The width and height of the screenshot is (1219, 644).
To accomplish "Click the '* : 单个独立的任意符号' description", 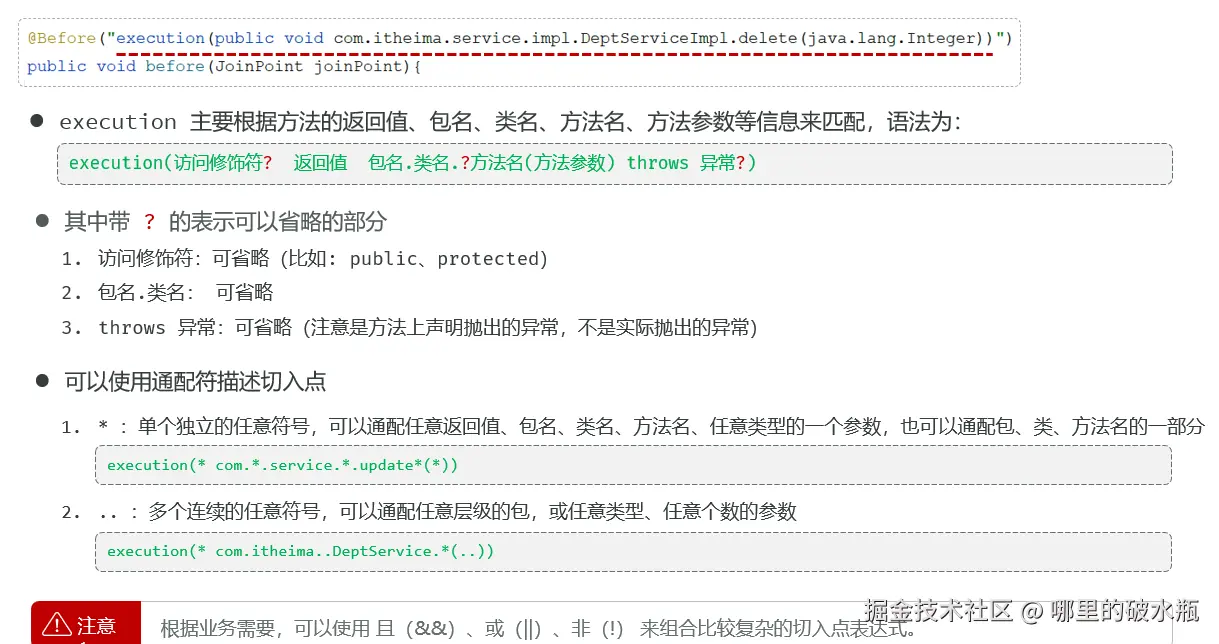I will click(x=651, y=427).
